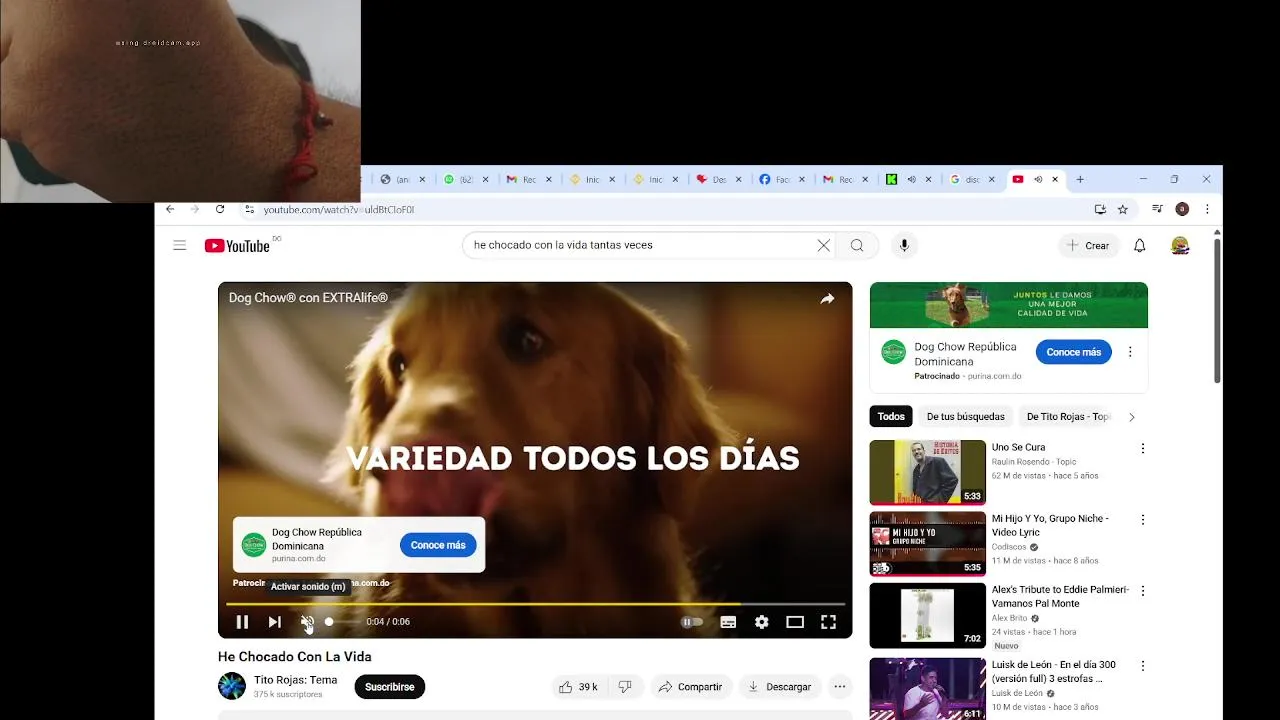
Task: Select the Todos filter chip
Action: point(891,417)
